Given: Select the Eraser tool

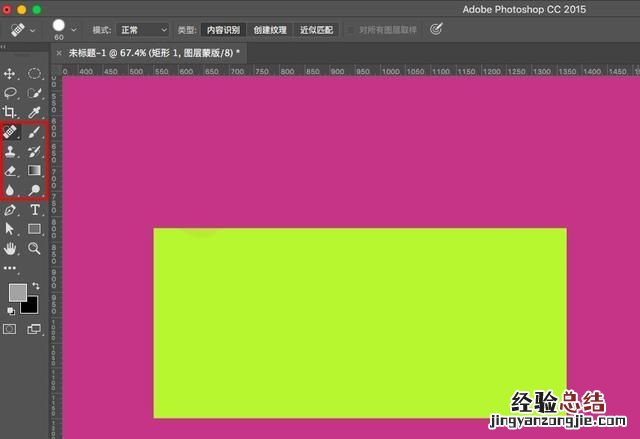Looking at the screenshot, I should (10, 171).
